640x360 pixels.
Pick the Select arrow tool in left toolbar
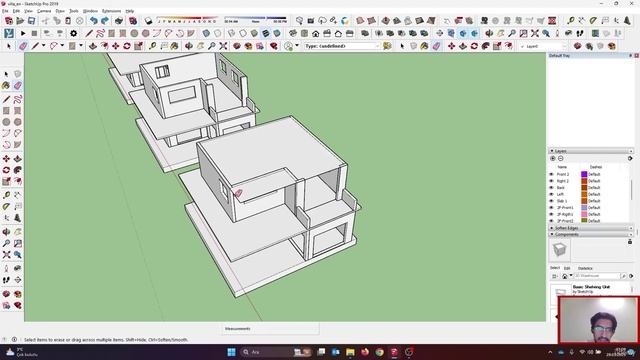click(x=6, y=74)
